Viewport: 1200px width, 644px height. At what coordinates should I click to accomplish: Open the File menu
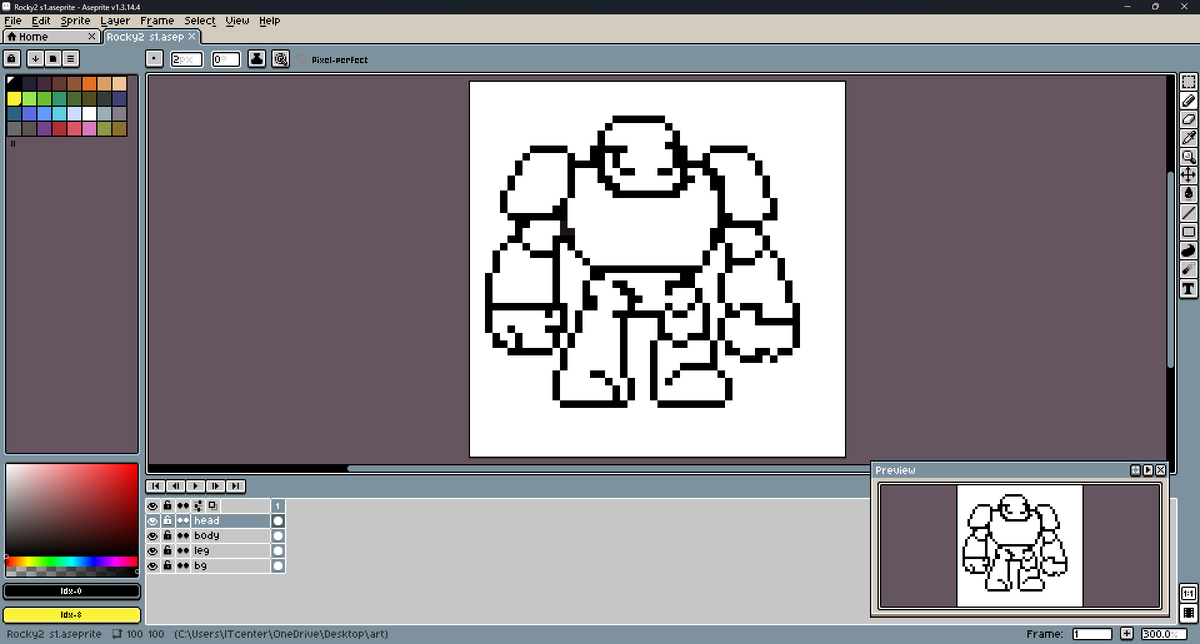click(x=13, y=20)
